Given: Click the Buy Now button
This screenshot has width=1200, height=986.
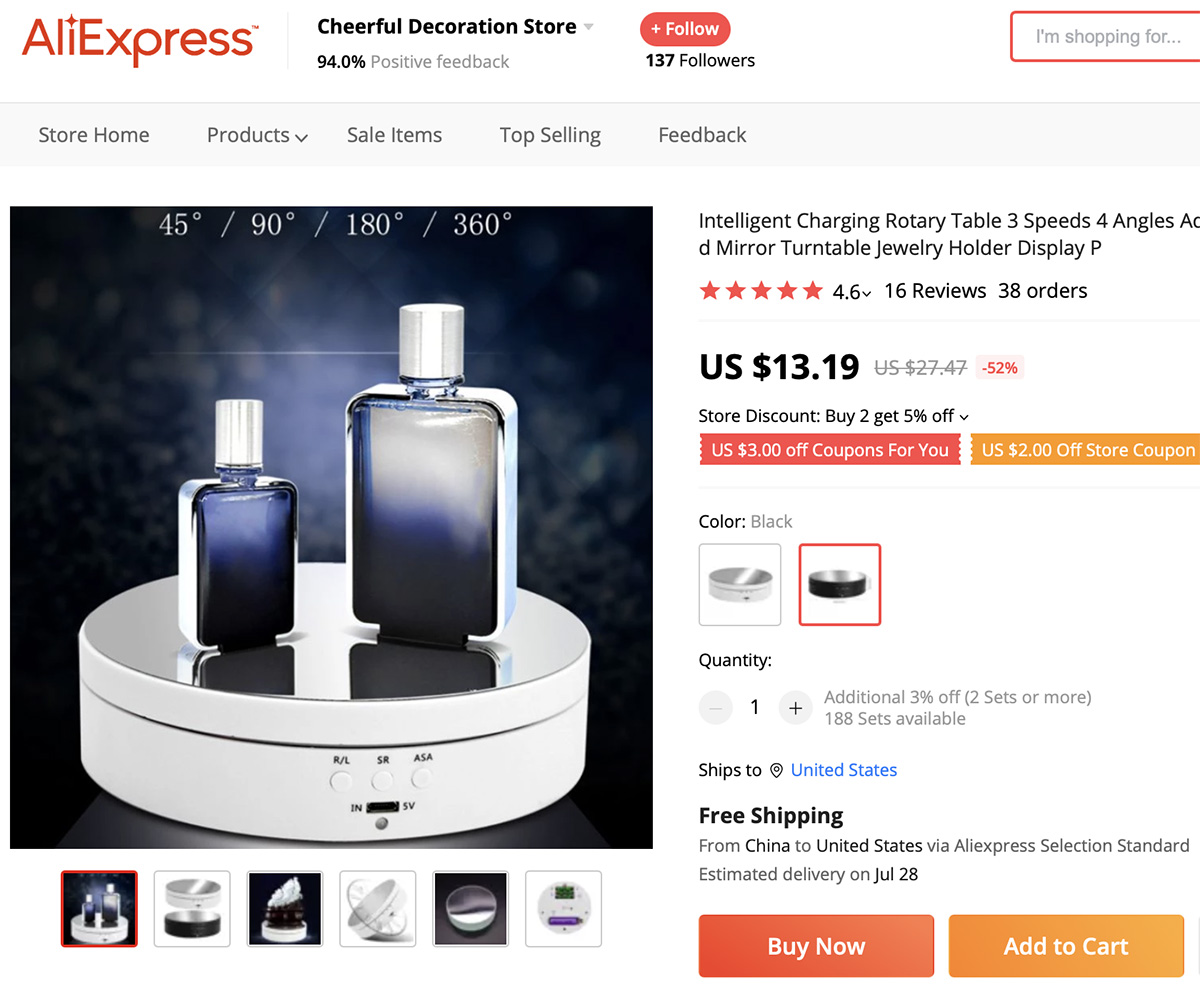Looking at the screenshot, I should click(x=816, y=946).
